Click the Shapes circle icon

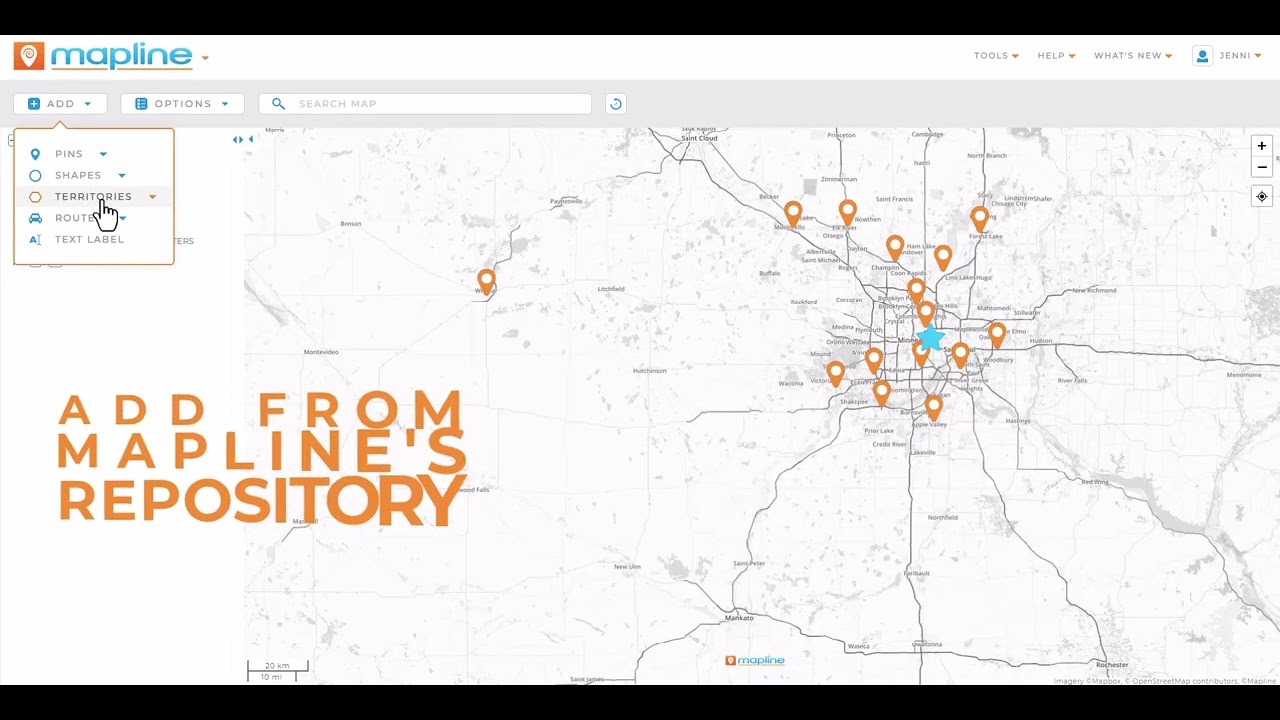pos(35,176)
